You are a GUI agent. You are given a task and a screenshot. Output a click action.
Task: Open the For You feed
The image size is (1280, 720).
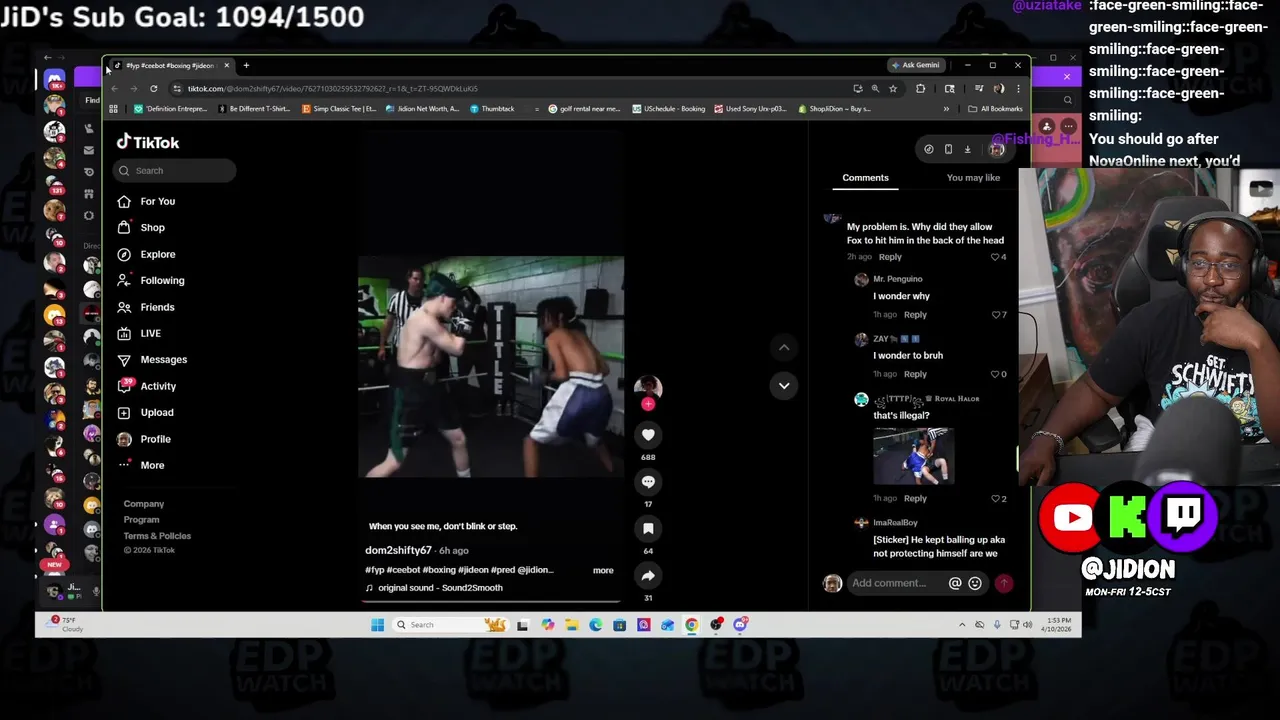pyautogui.click(x=147, y=201)
